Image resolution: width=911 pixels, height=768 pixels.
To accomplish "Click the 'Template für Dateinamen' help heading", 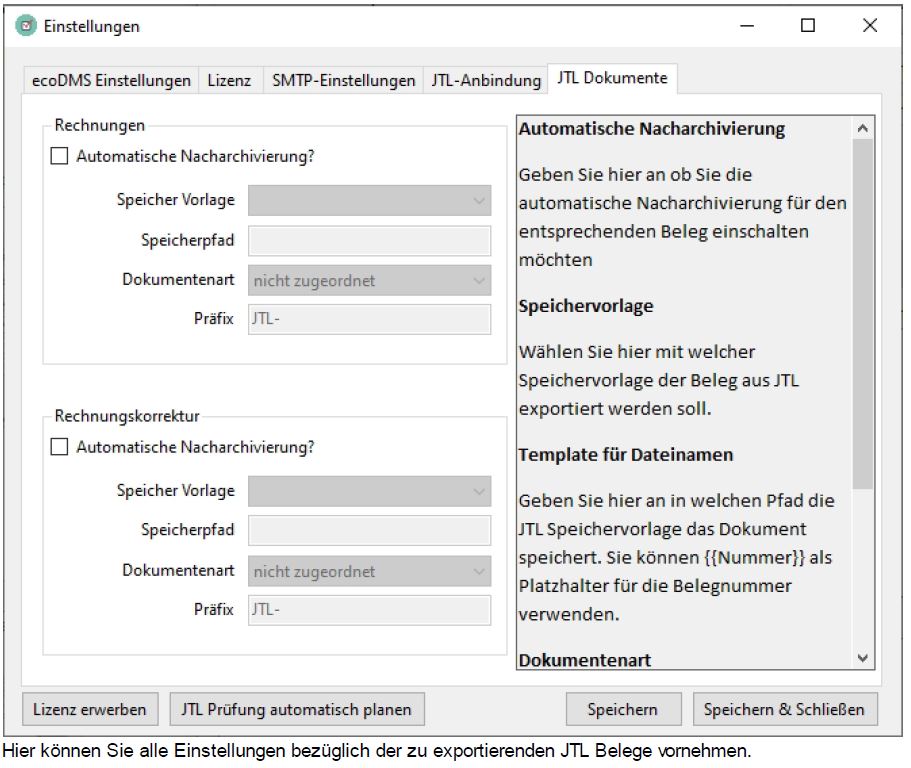I will (626, 454).
